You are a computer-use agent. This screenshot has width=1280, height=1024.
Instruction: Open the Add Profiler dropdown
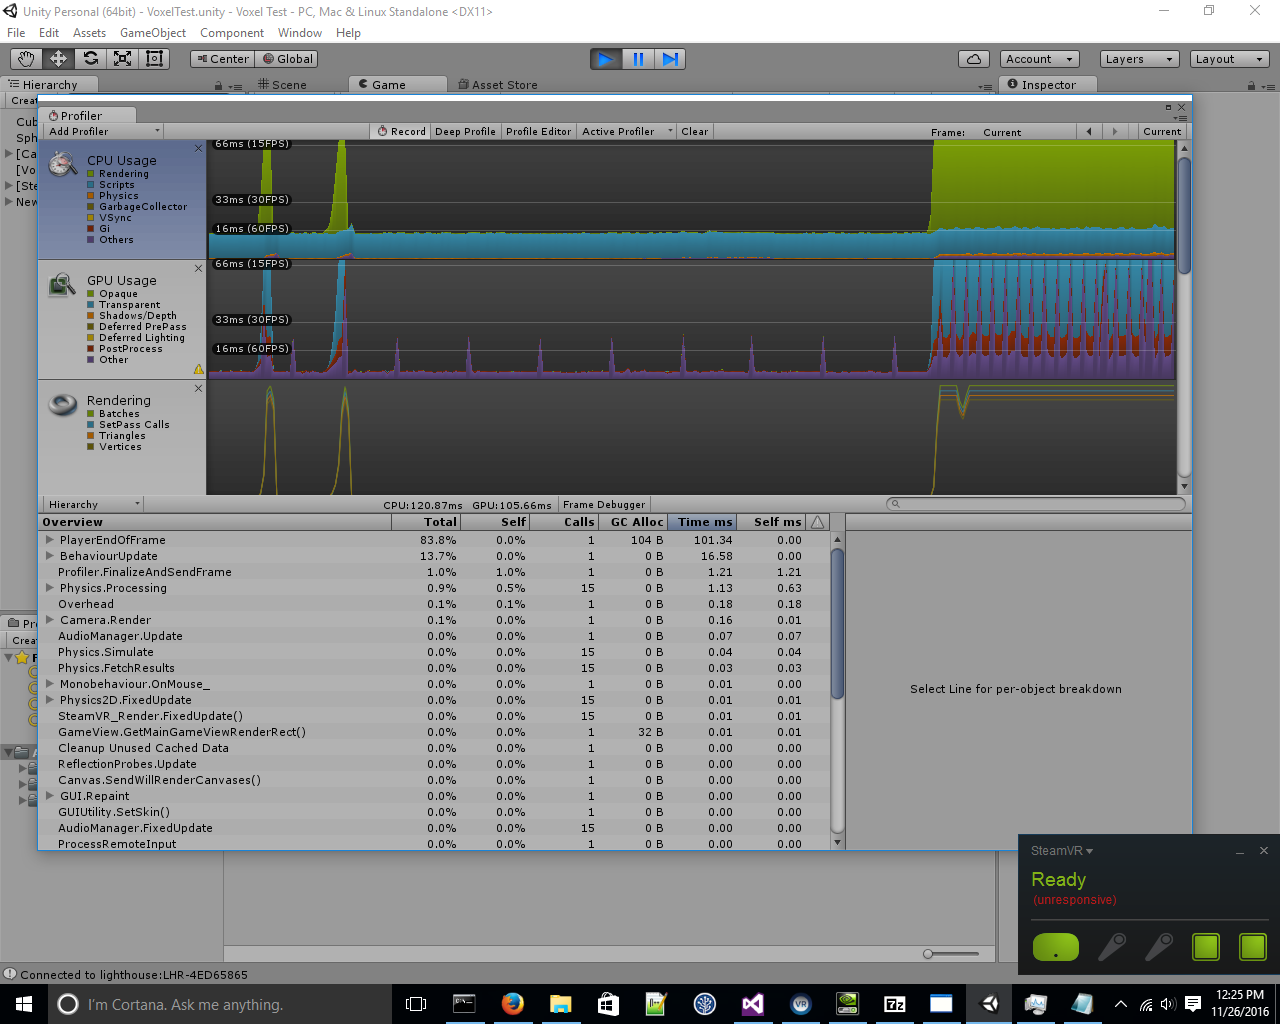103,131
